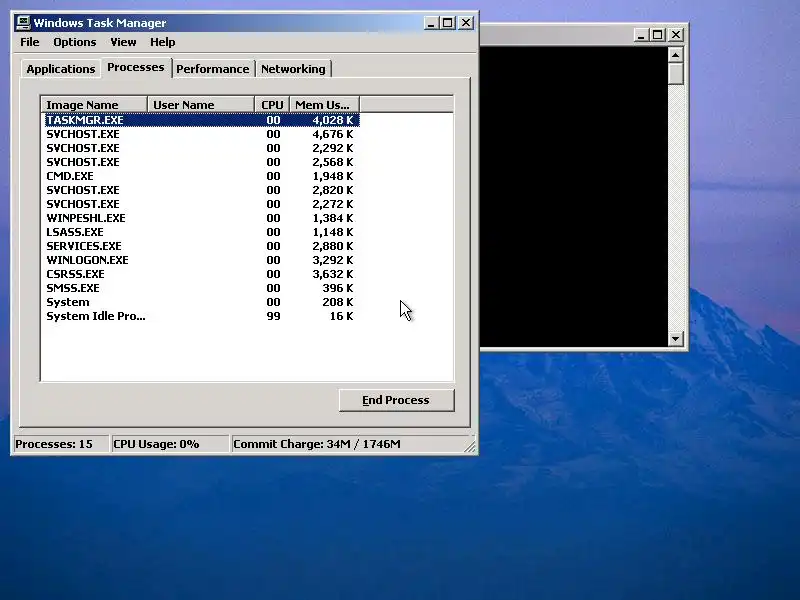This screenshot has height=600, width=800.
Task: Maximize the Windows Task Manager window
Action: (447, 23)
